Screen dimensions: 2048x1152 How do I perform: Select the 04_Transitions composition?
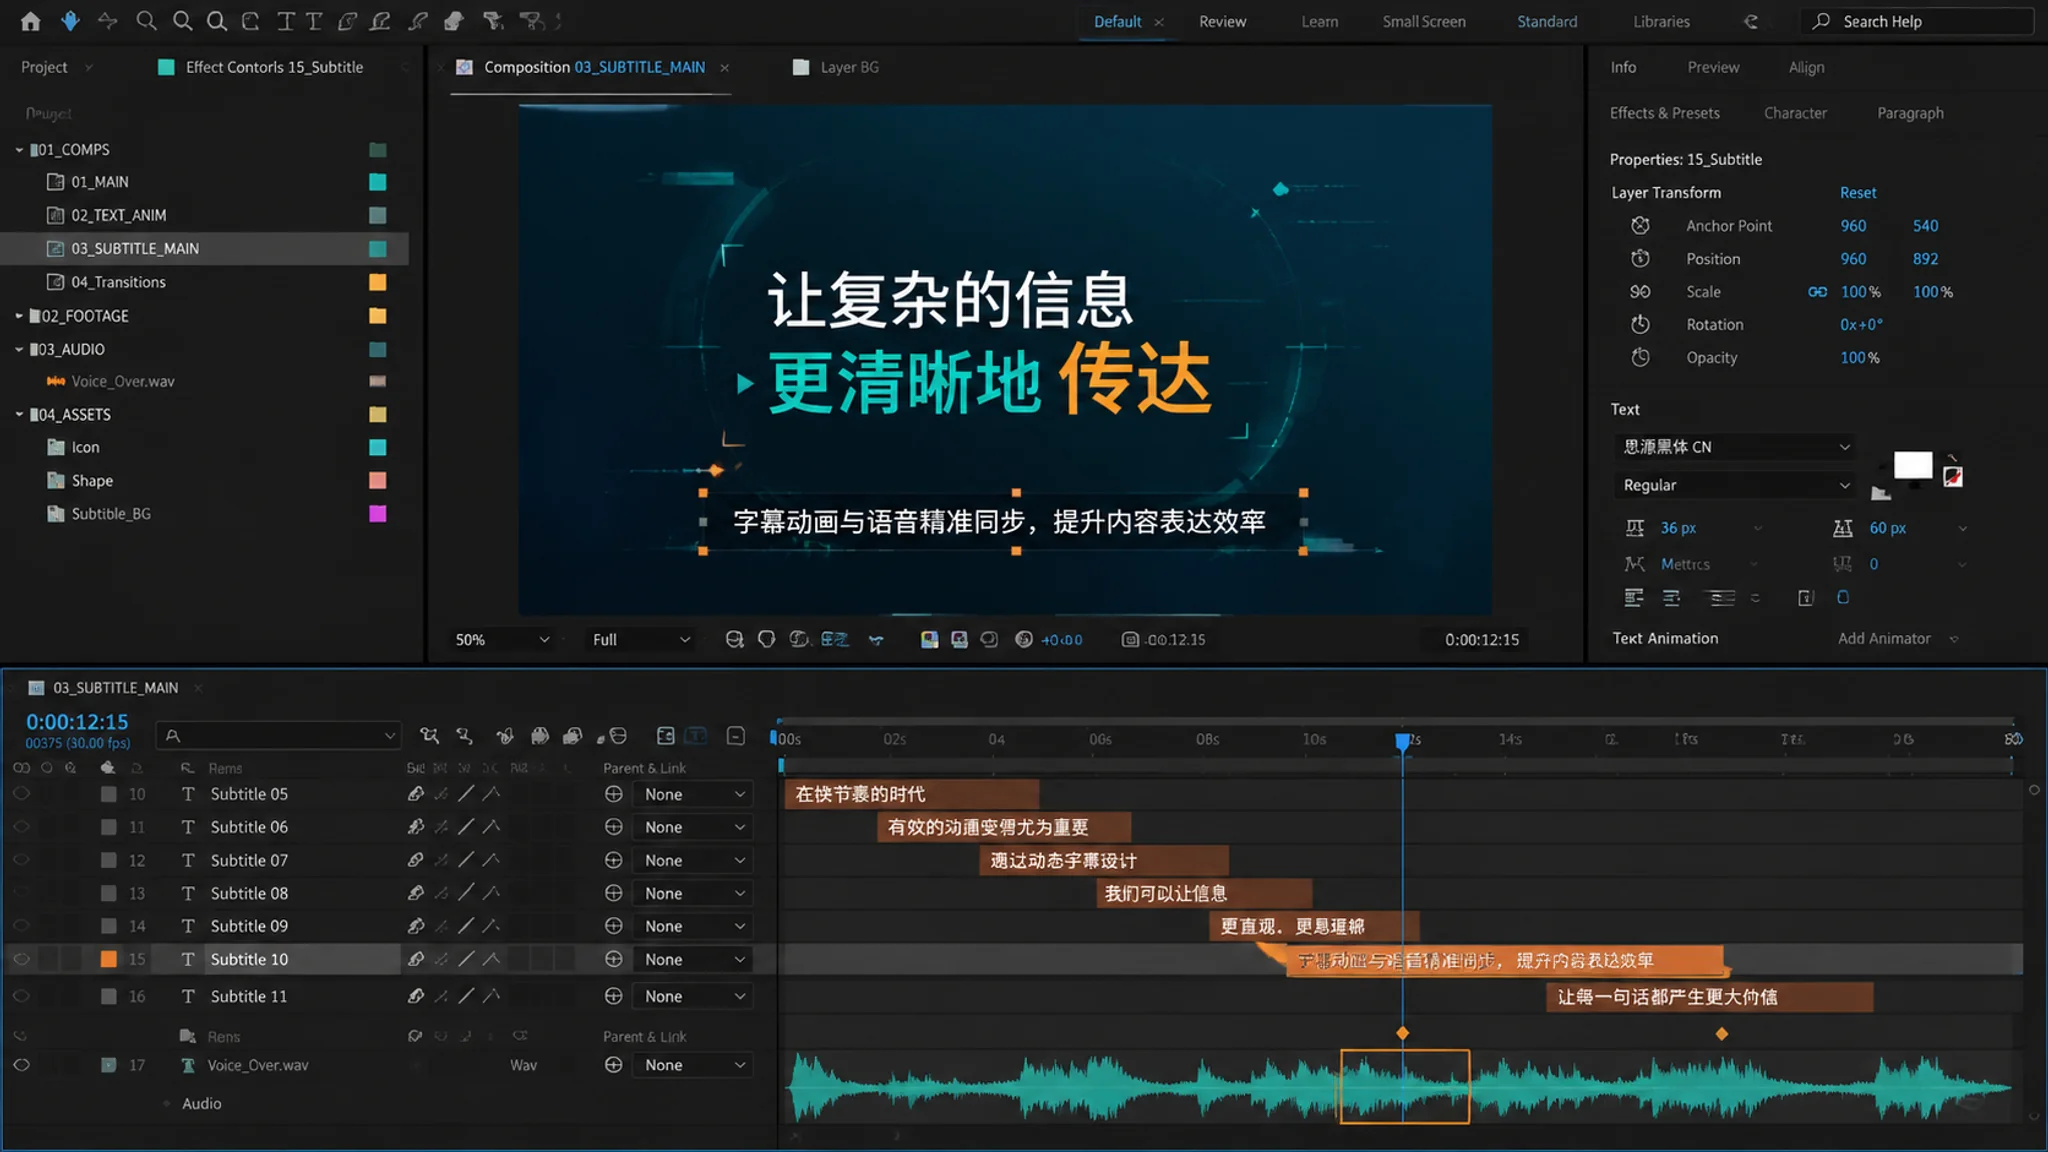pos(118,282)
